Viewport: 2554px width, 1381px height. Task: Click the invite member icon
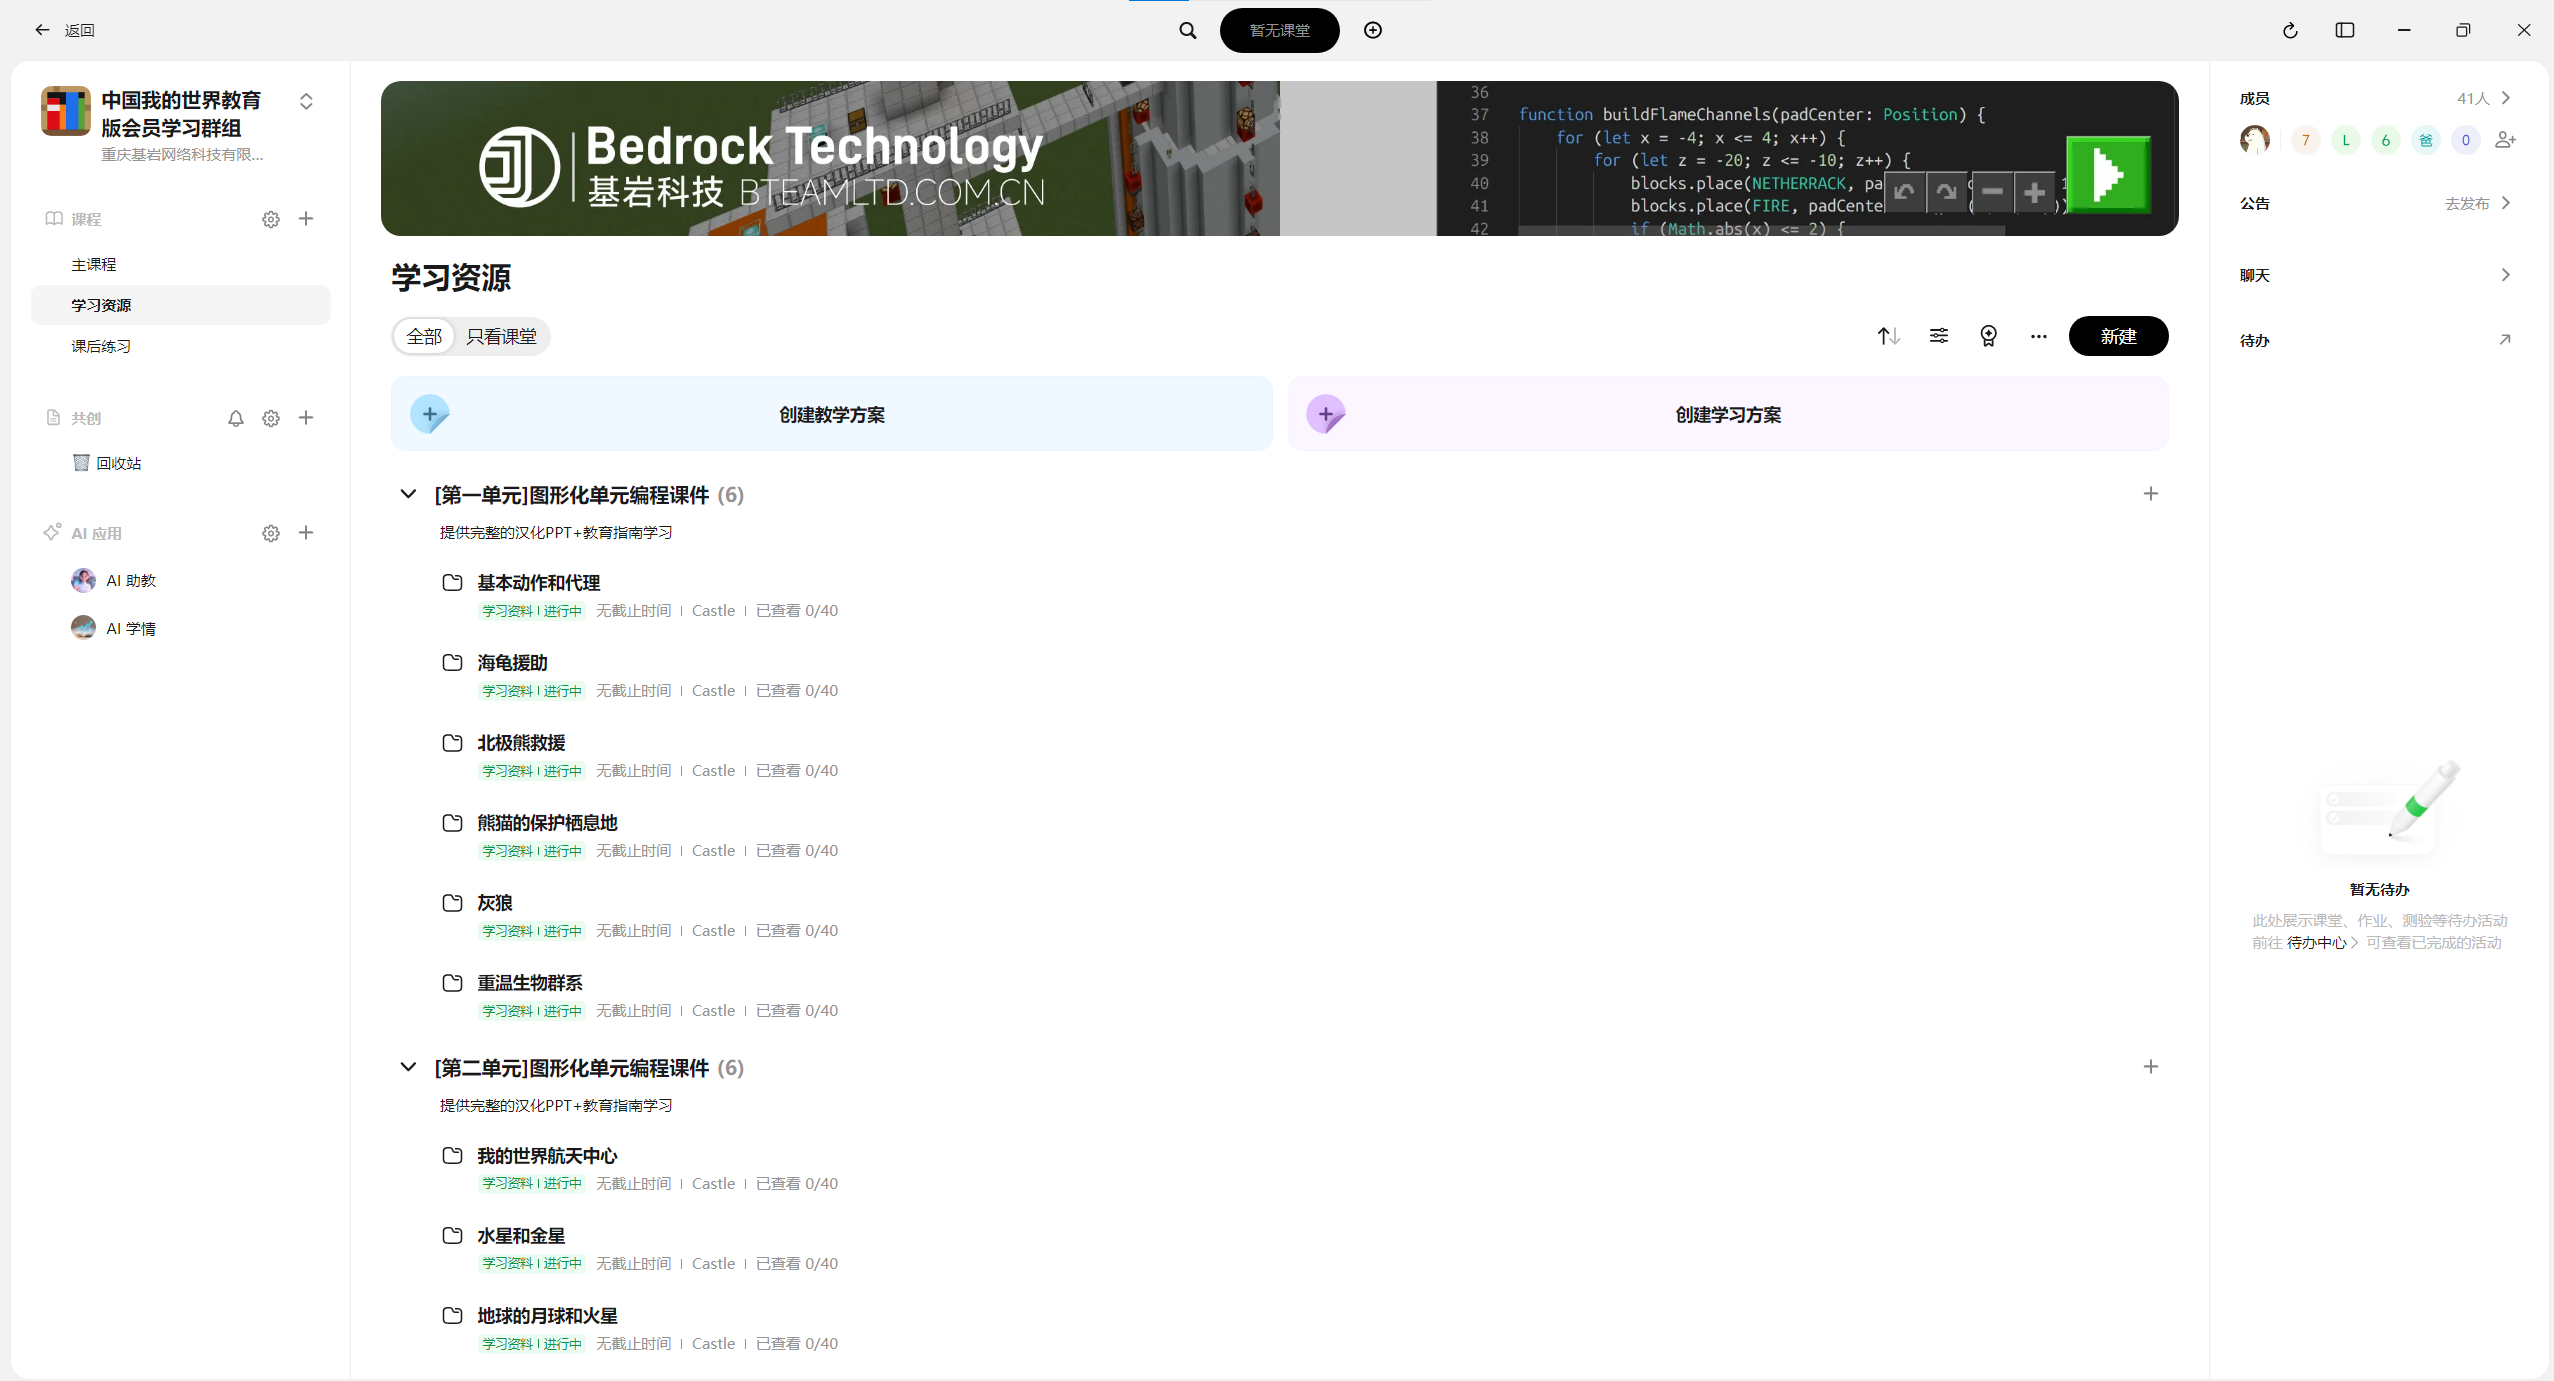2505,140
